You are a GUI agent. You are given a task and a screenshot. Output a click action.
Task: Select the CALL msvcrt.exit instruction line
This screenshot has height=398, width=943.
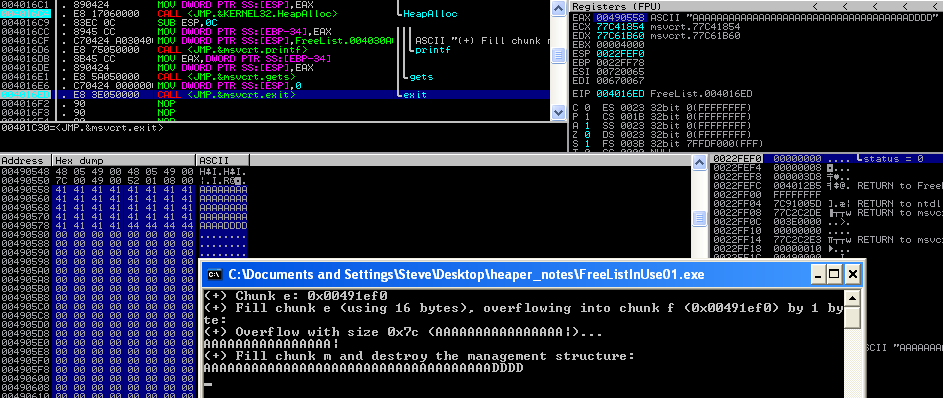tap(275, 95)
